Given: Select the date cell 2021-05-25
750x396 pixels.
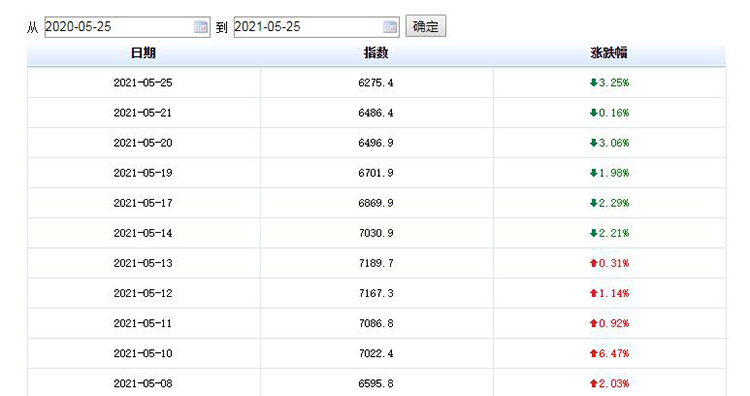Looking at the screenshot, I should [143, 83].
